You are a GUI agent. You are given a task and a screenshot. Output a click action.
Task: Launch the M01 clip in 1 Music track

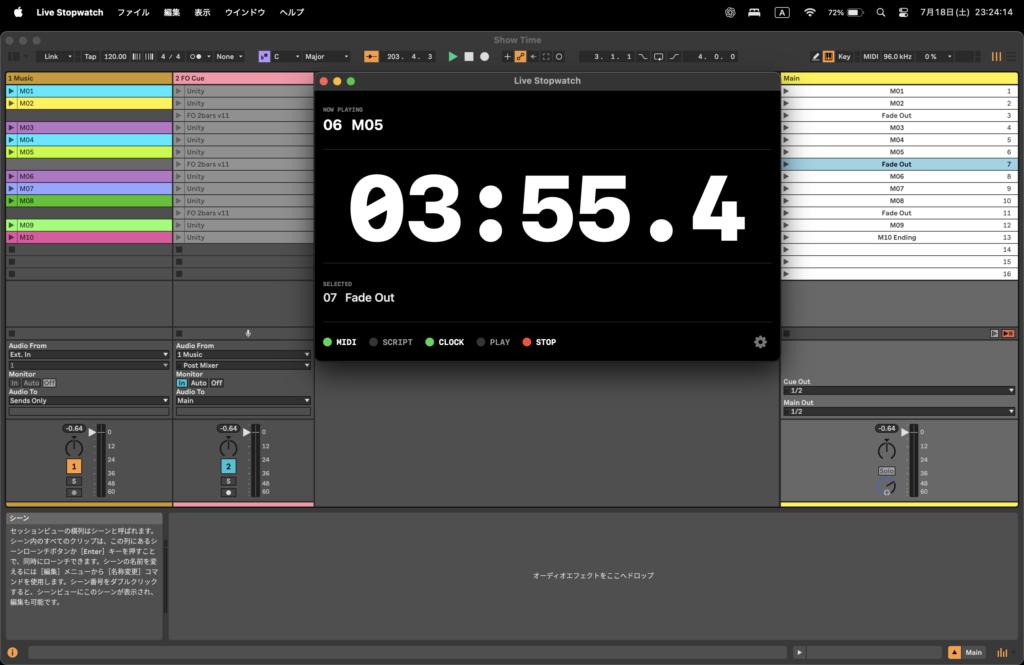coord(11,91)
